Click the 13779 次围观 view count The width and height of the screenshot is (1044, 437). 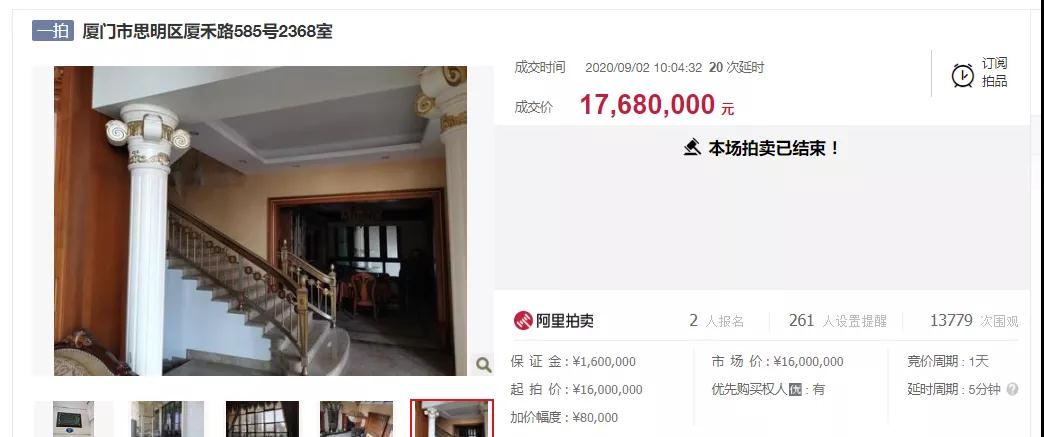click(974, 321)
